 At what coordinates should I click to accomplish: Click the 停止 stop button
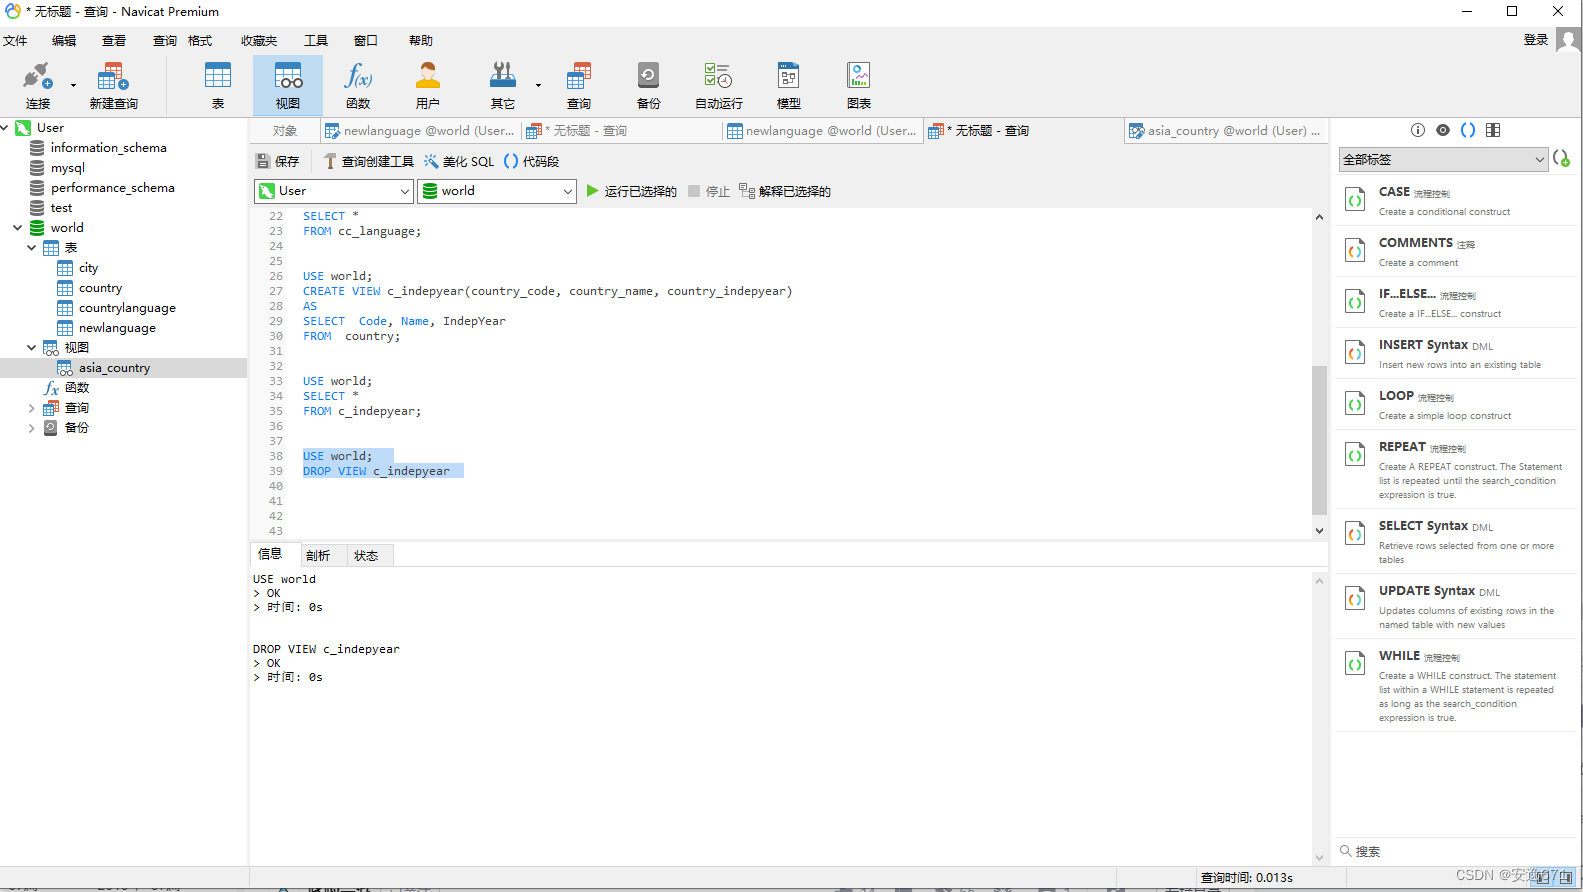709,191
